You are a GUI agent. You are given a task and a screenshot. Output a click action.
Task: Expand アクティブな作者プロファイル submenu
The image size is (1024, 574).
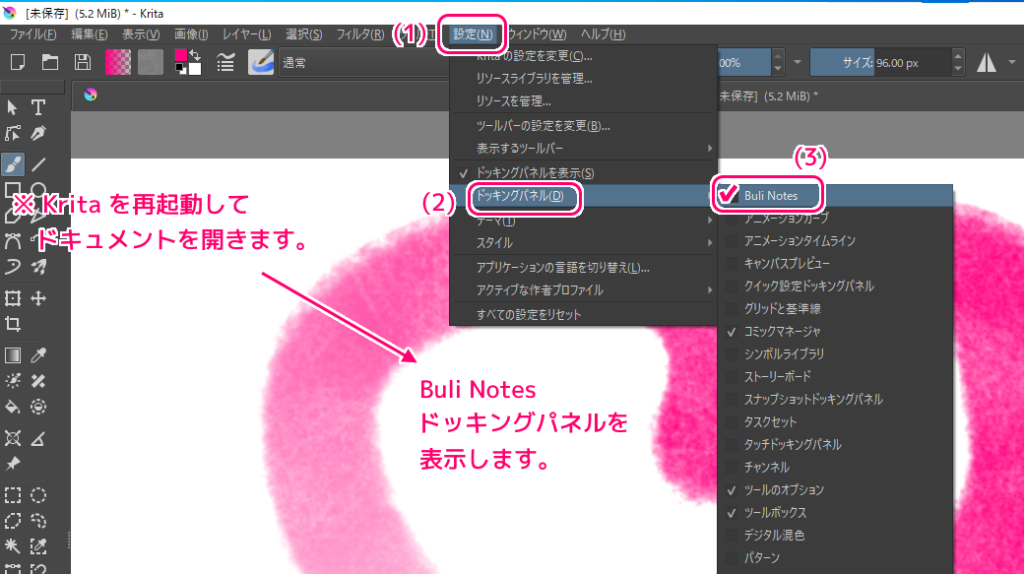point(584,290)
